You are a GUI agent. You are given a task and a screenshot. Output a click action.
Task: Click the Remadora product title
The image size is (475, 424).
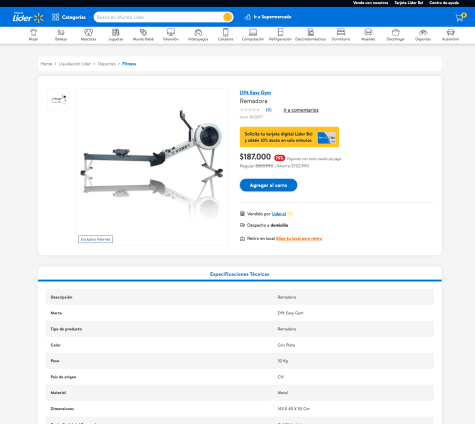253,101
